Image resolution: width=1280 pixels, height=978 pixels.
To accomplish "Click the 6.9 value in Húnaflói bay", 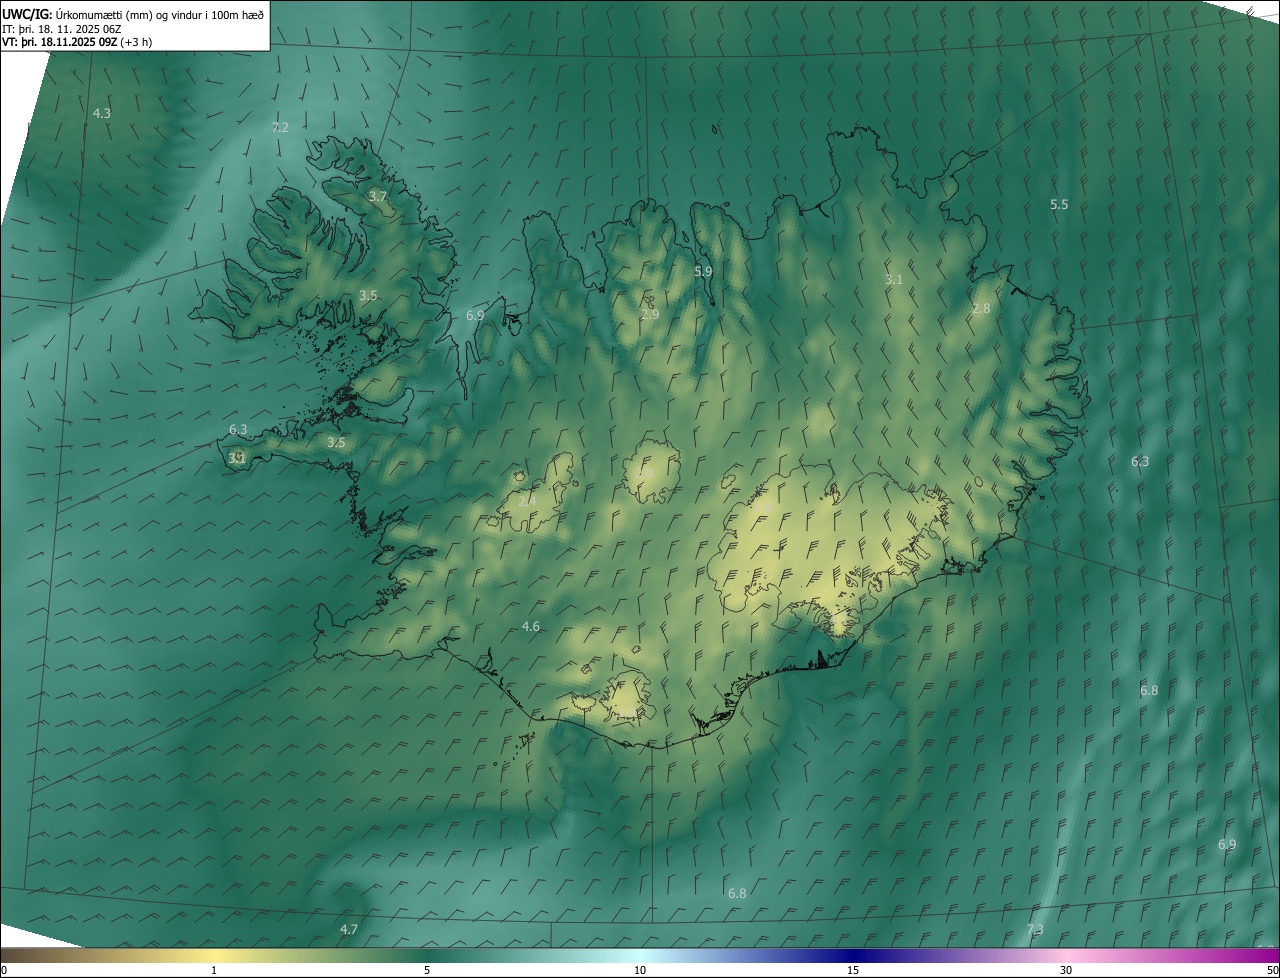I will 475,315.
